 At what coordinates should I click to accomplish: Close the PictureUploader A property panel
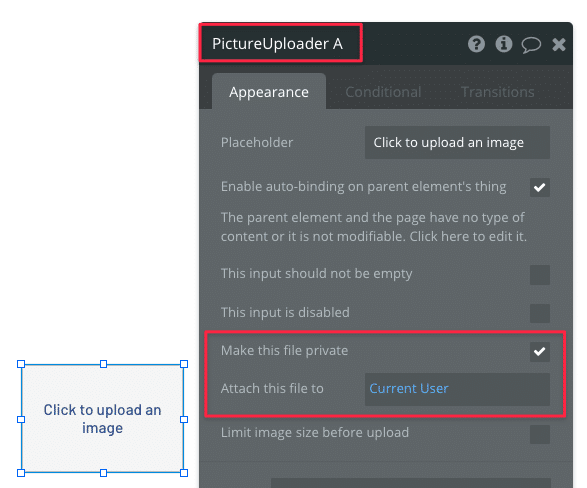(559, 45)
